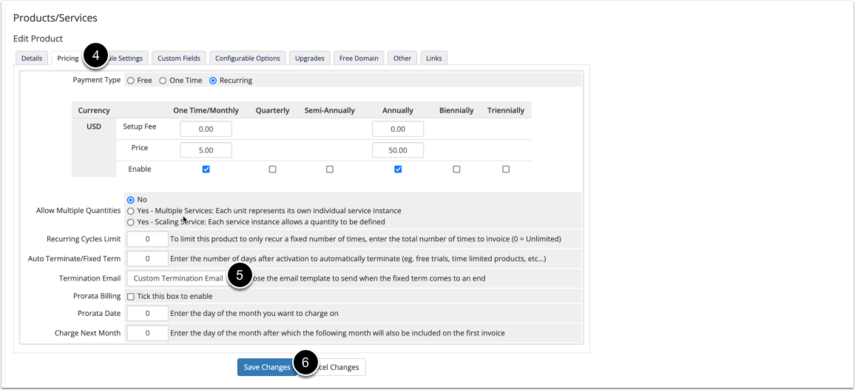This screenshot has width=855, height=390.
Task: Click the Save Changes button
Action: [267, 367]
